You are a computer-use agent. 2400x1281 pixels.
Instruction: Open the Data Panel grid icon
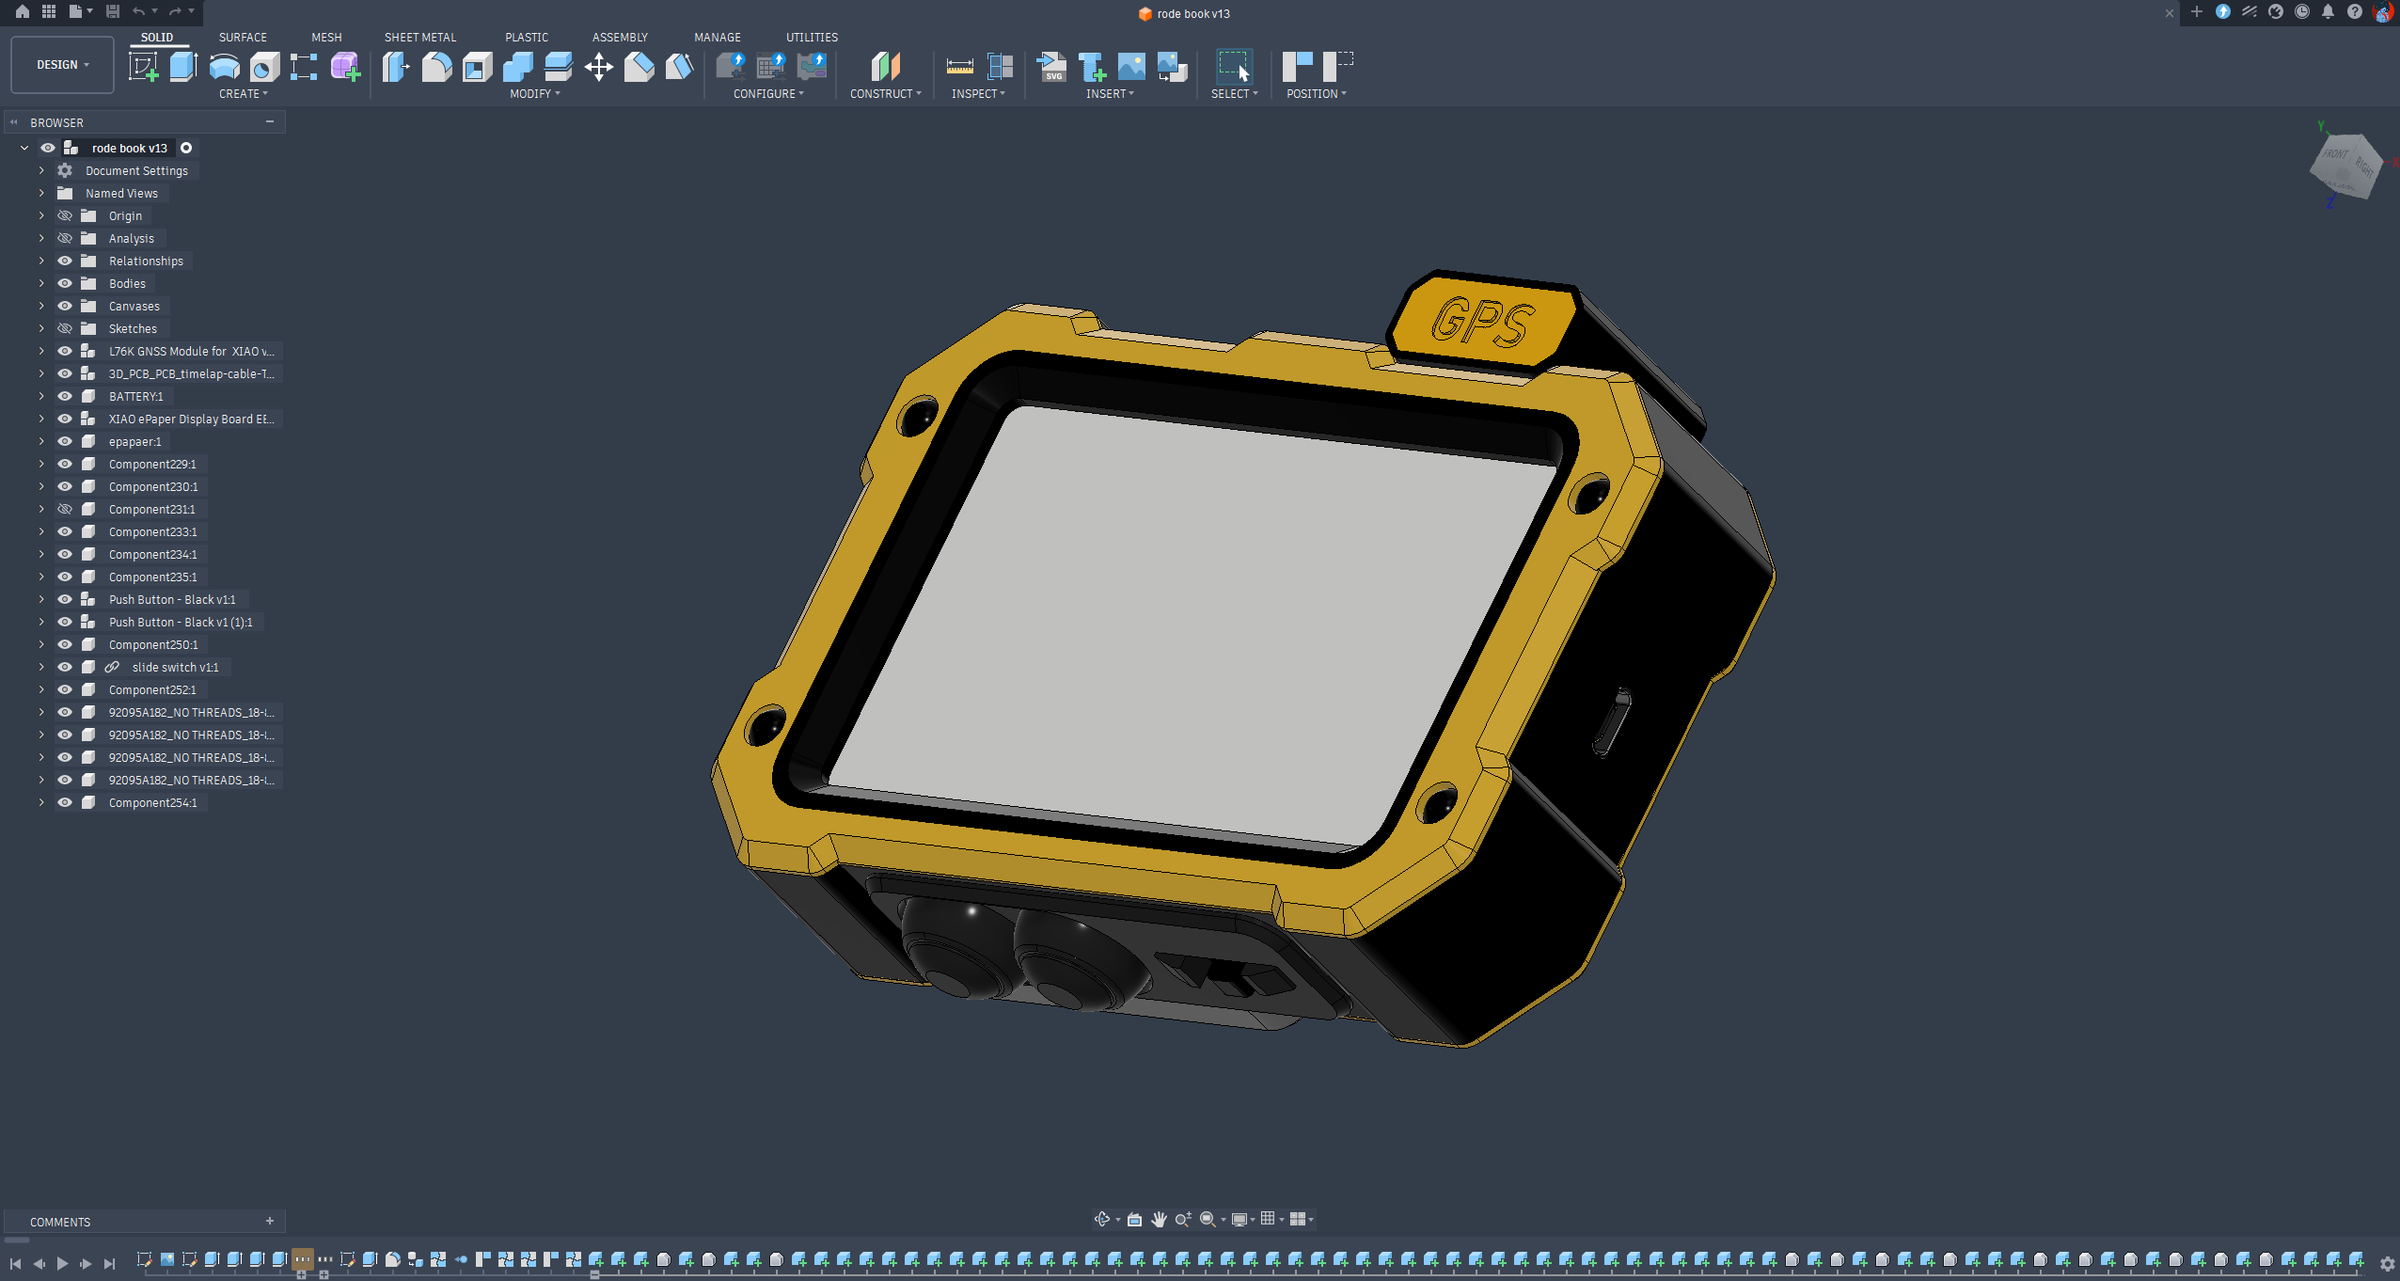pos(48,11)
